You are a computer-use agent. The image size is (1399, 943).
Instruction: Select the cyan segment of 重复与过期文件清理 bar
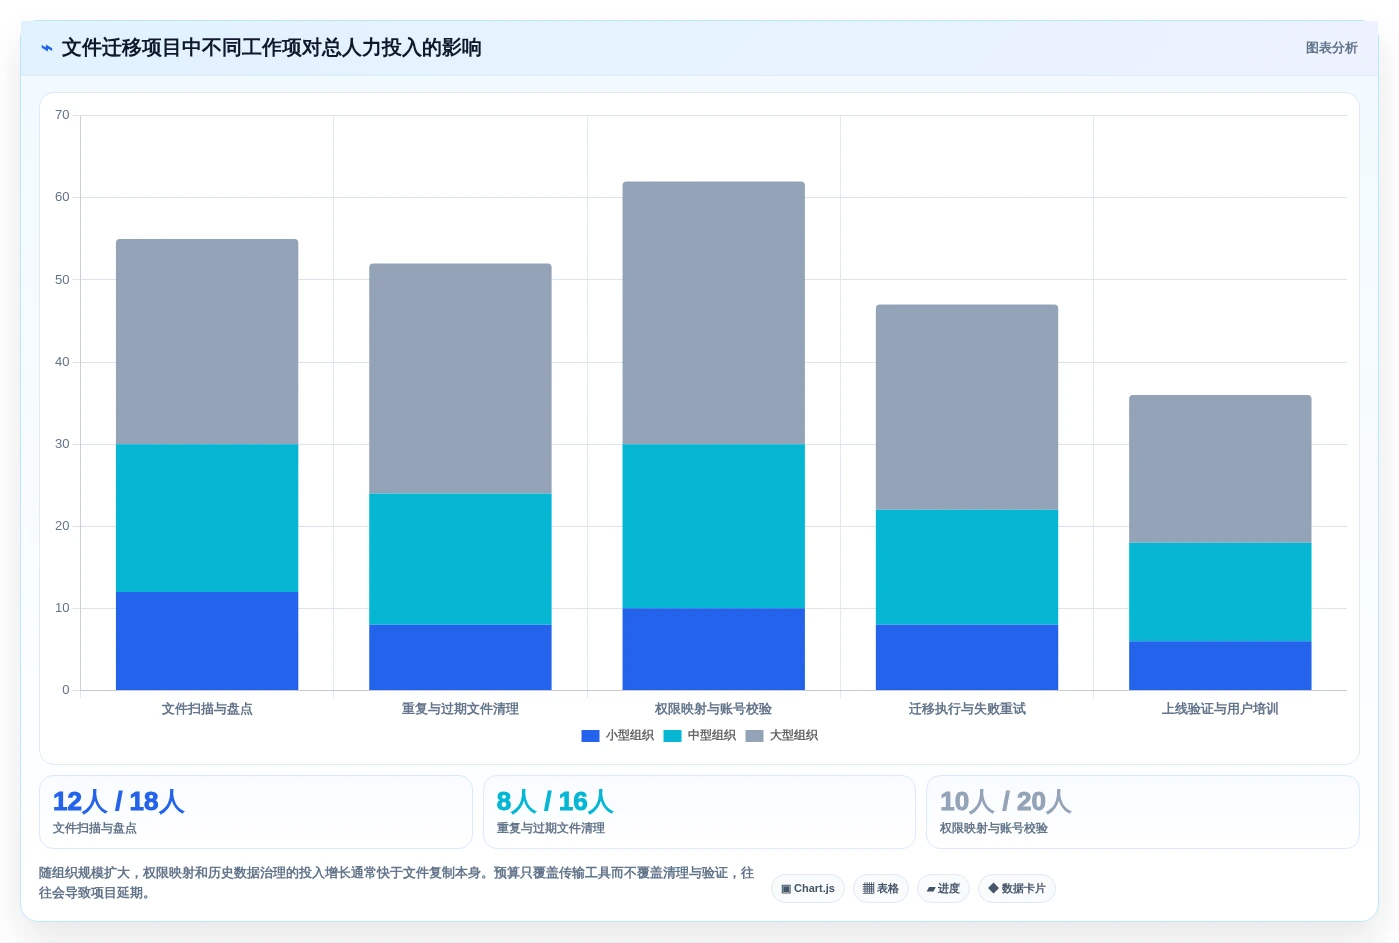click(x=460, y=559)
